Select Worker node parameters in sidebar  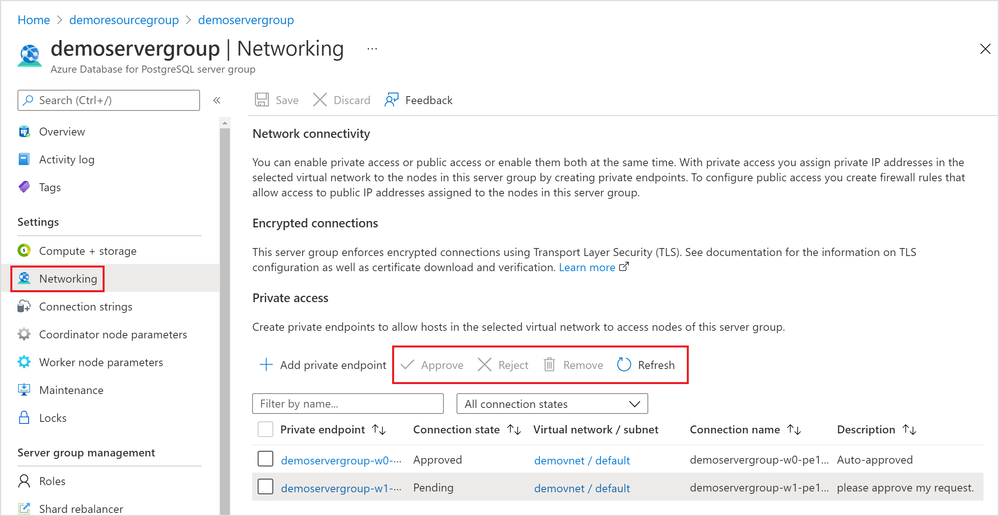click(100, 362)
